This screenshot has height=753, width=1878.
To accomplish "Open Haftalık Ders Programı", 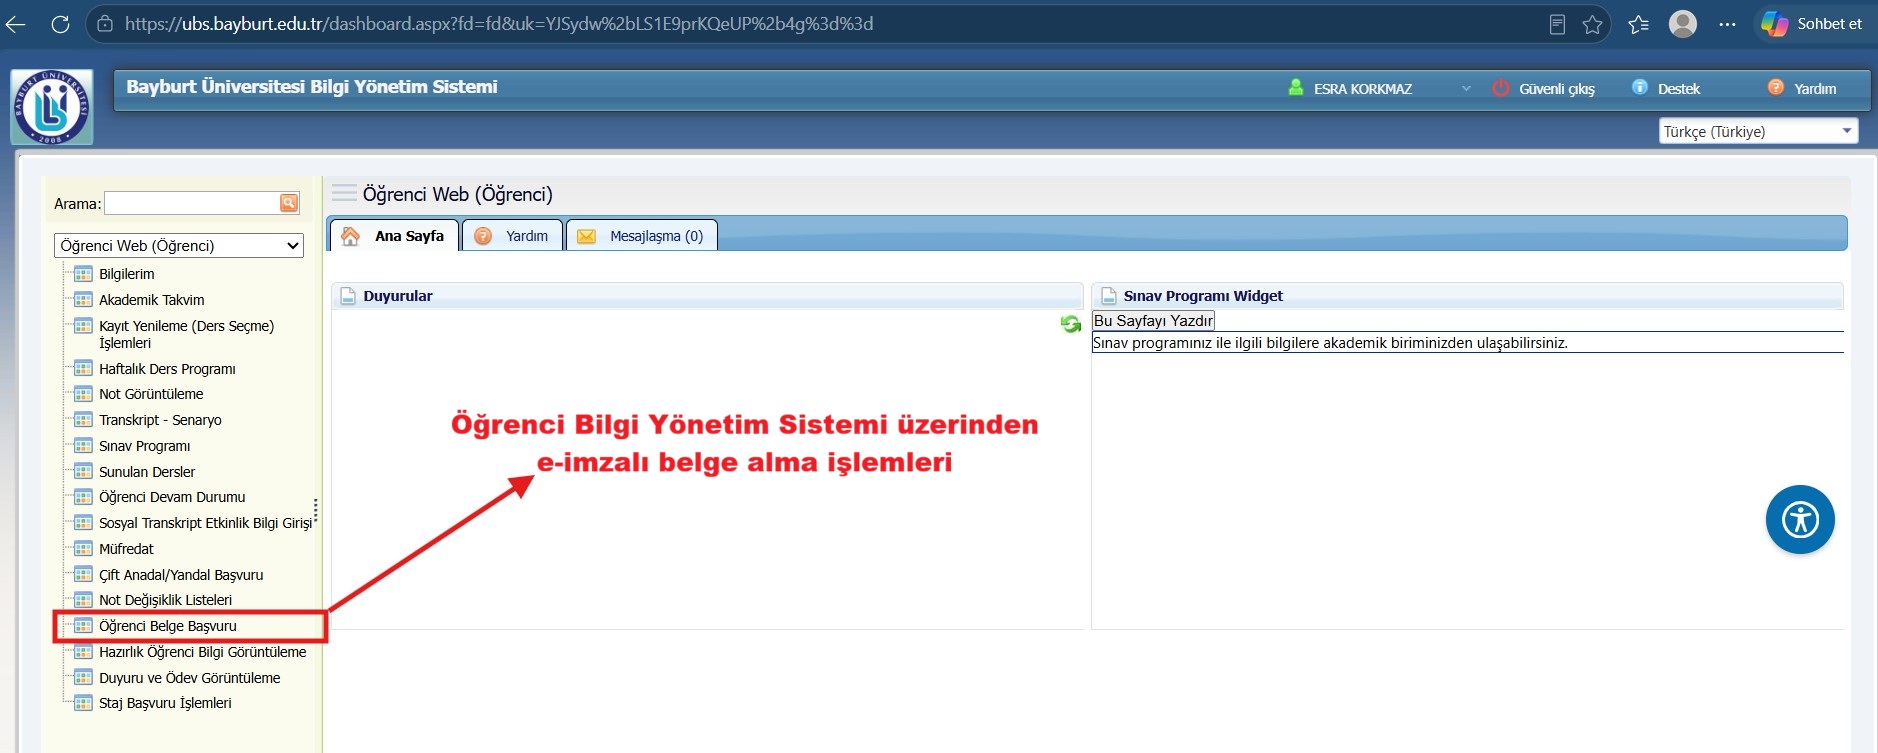I will tap(167, 369).
